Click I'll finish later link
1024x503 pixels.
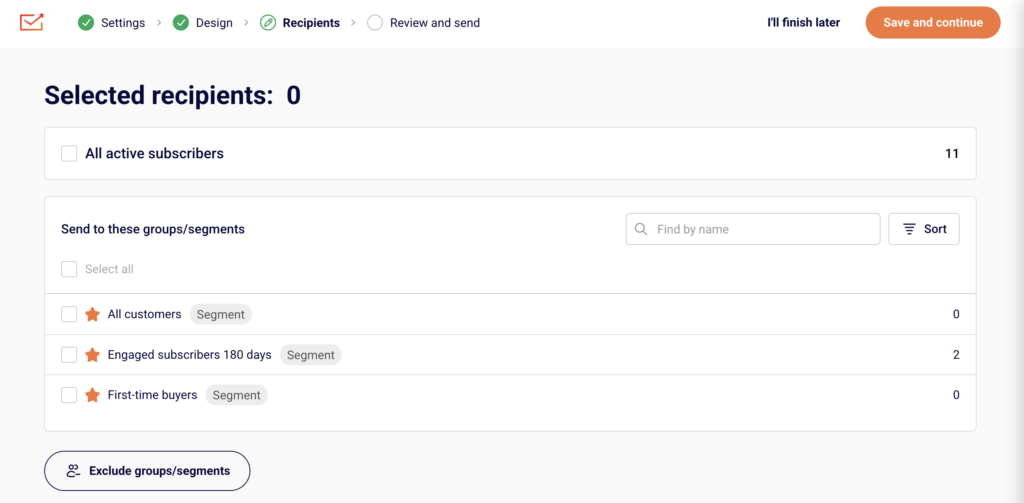point(803,23)
